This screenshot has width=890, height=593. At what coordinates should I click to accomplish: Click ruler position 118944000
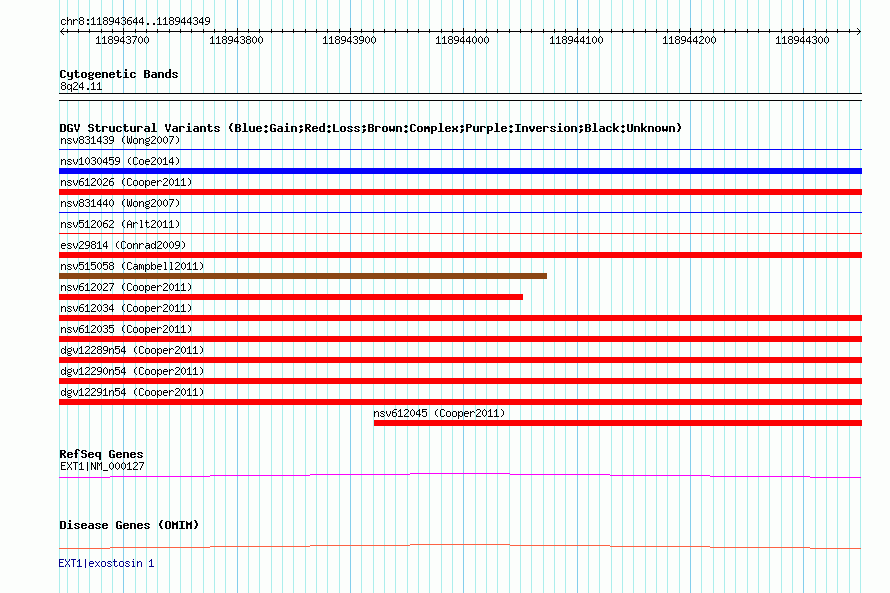462,40
